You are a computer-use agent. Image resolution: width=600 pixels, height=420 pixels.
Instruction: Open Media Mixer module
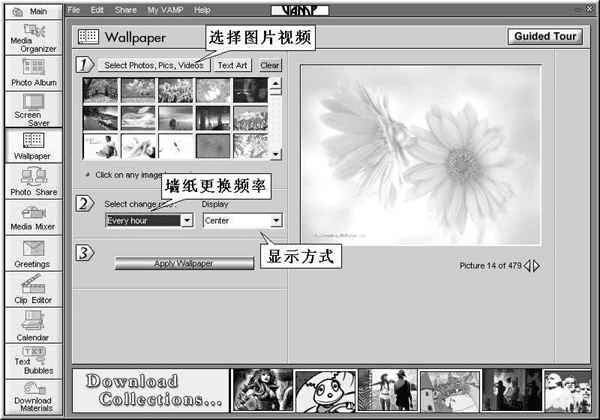[x=34, y=217]
